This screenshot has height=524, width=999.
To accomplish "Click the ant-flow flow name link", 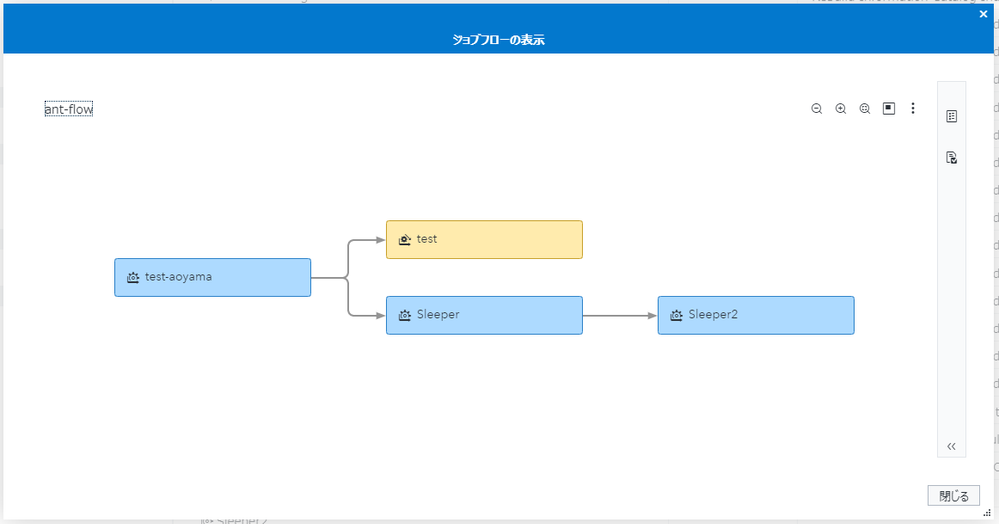I will (x=69, y=109).
